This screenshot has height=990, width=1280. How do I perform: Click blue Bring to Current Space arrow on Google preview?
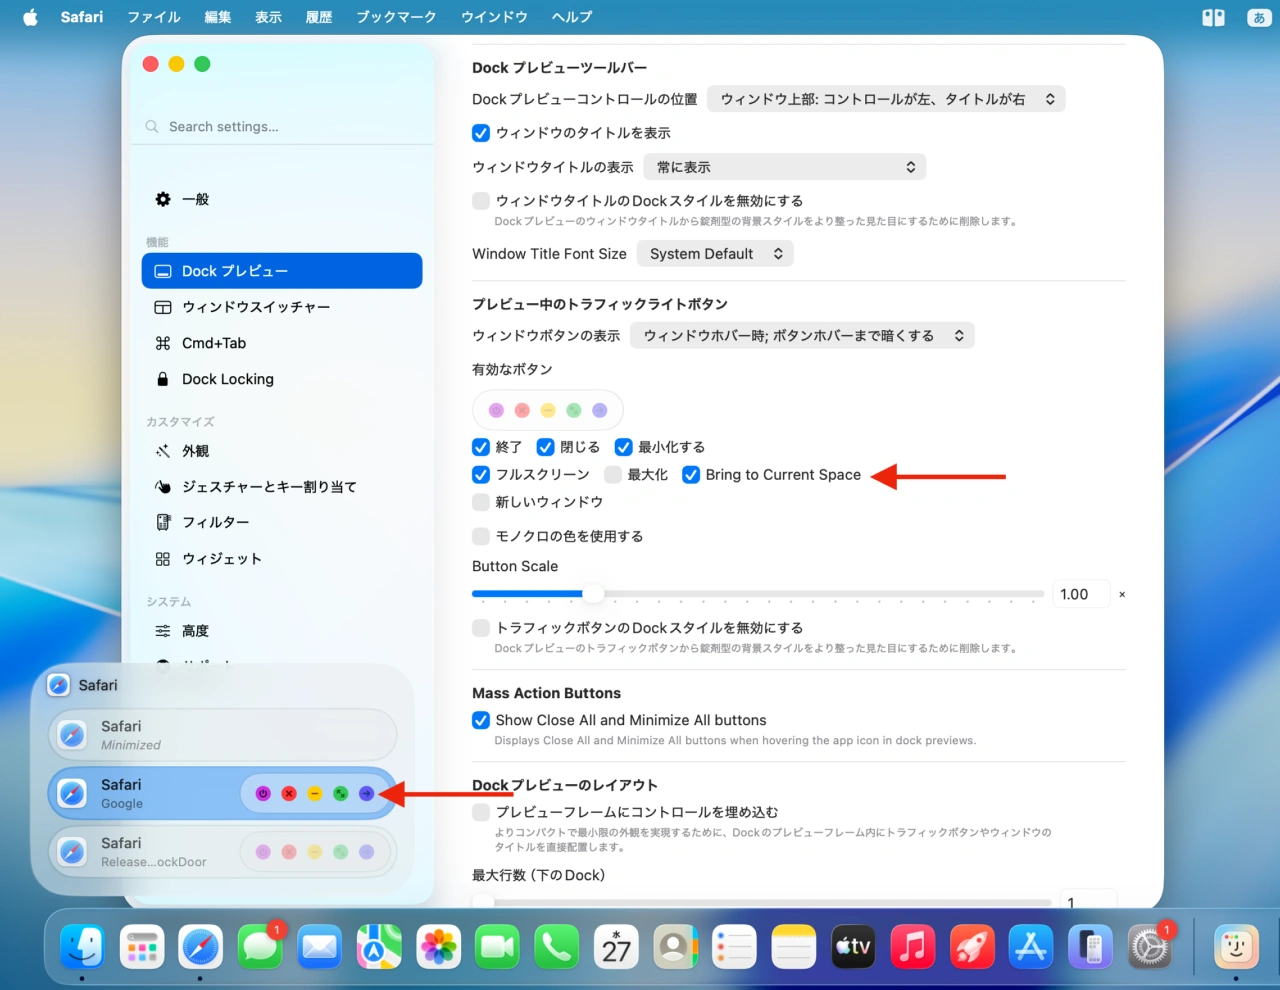(367, 793)
